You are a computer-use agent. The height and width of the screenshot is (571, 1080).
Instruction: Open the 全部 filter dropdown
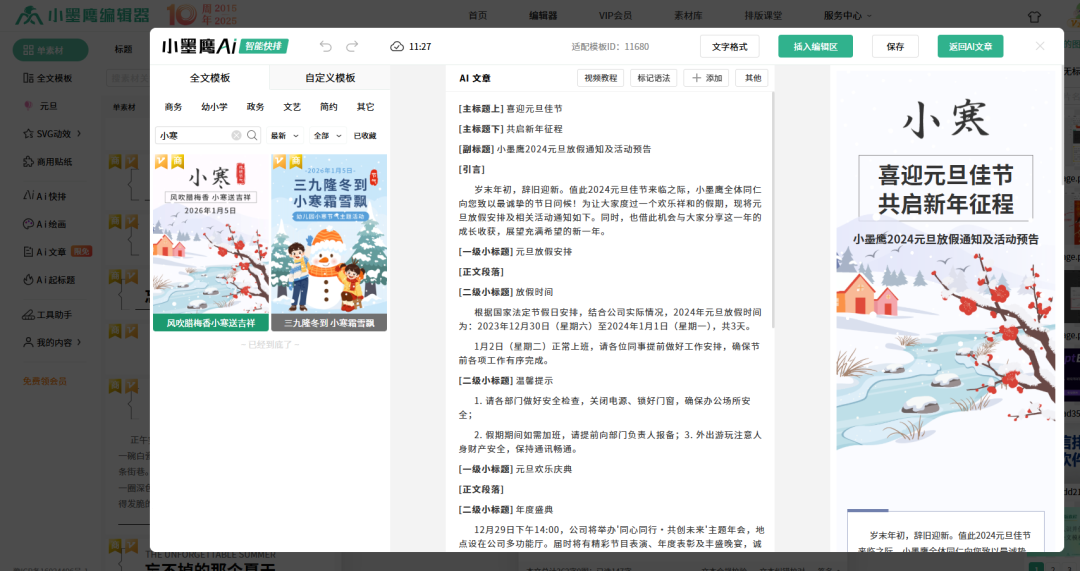pyautogui.click(x=328, y=136)
